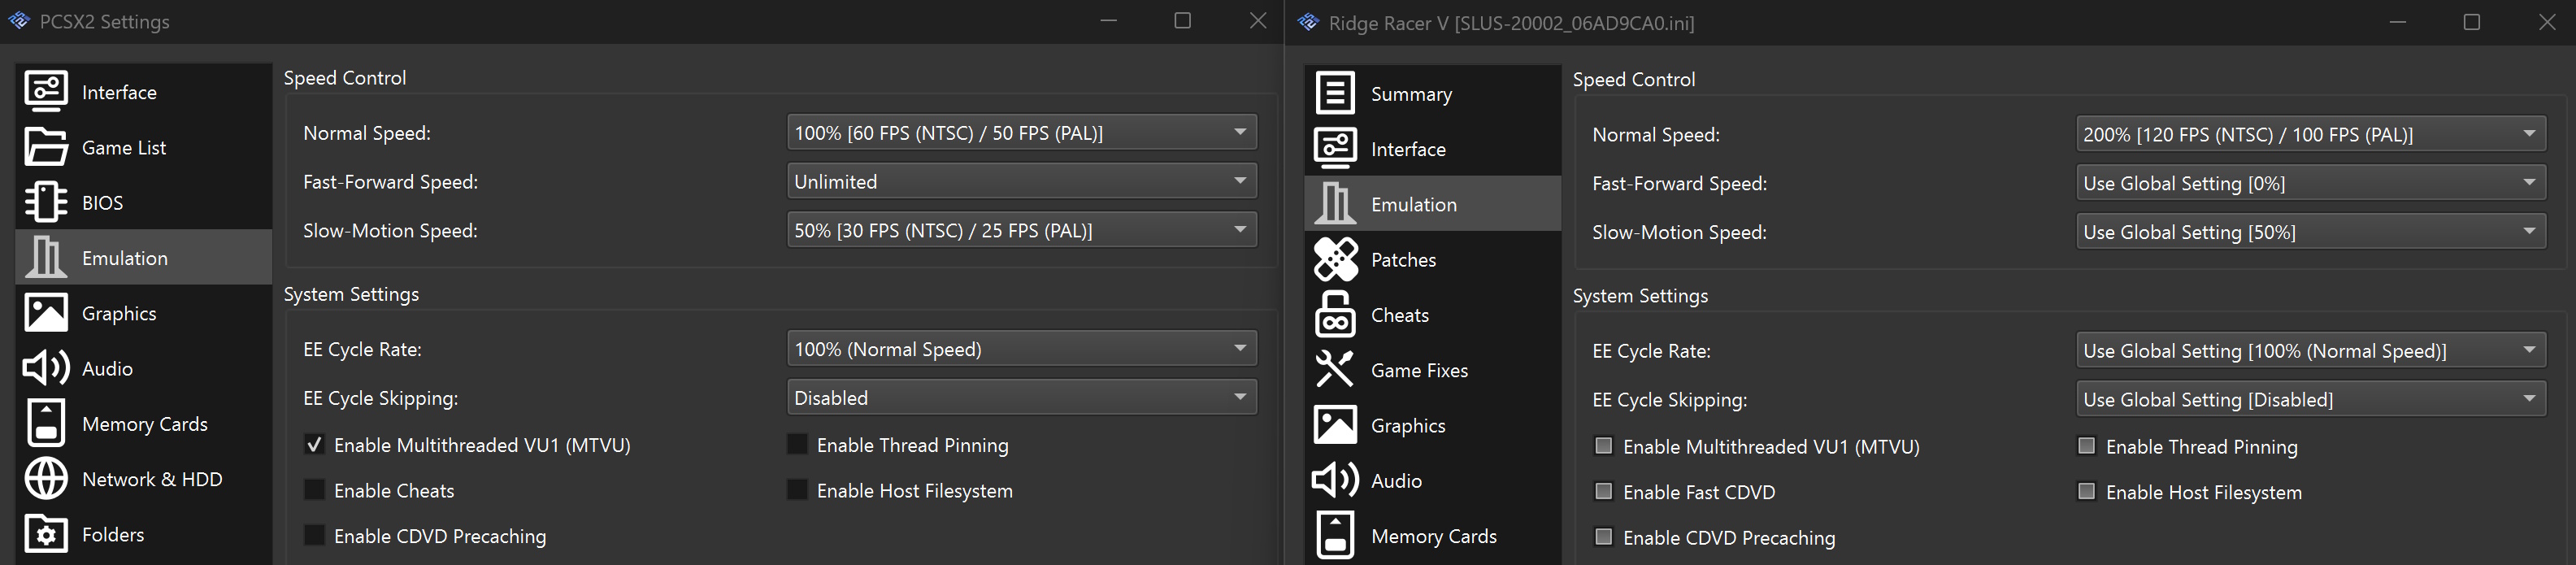
Task: Expand the per-game EE Cycle Rate Use Global Setting dropdown
Action: [x=2311, y=350]
